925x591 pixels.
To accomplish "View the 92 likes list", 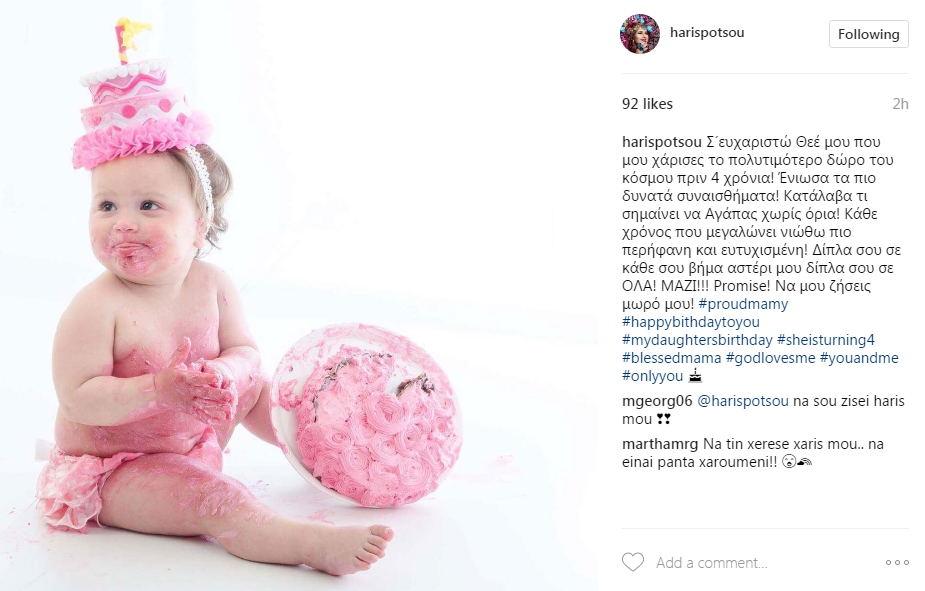I will [x=647, y=104].
